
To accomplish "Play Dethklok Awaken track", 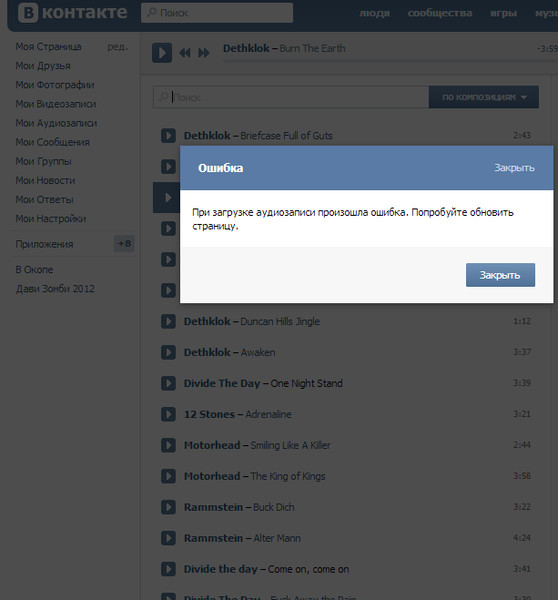I will pos(168,352).
